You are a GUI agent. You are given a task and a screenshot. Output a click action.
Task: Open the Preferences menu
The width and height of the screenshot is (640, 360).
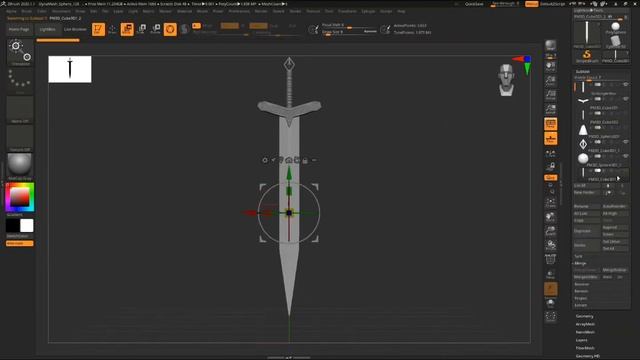(239, 11)
